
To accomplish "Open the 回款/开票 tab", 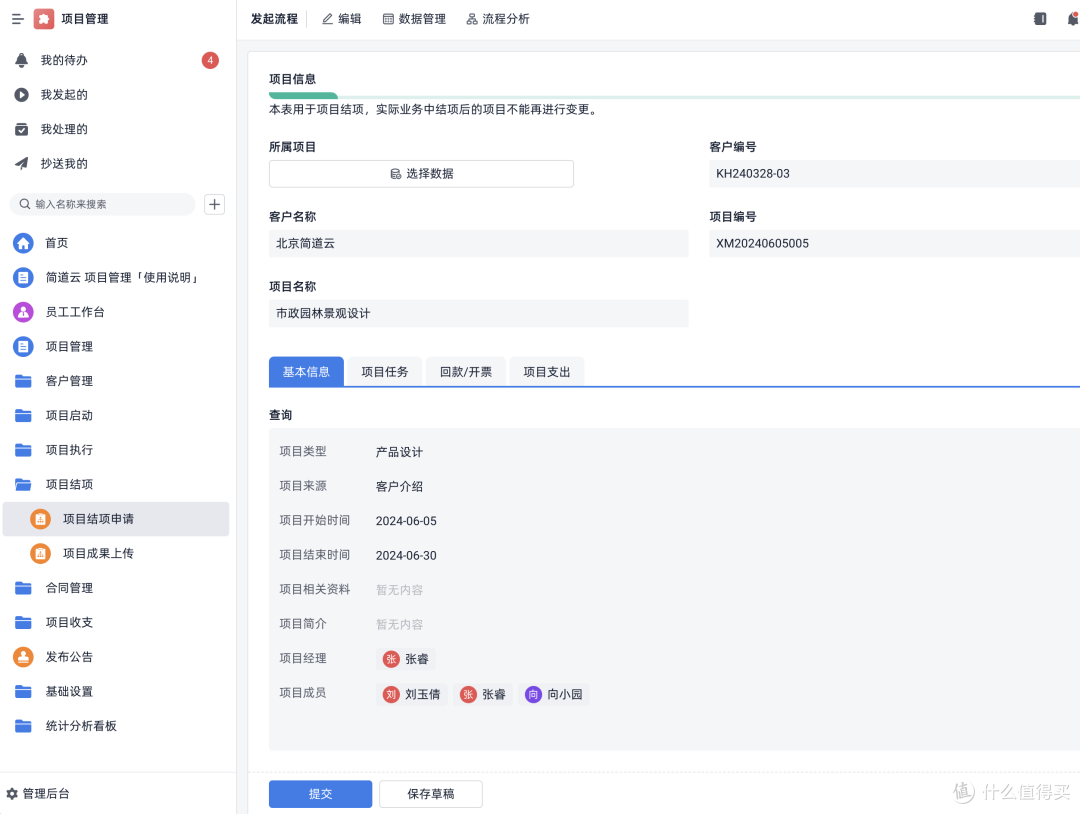I will (x=466, y=372).
